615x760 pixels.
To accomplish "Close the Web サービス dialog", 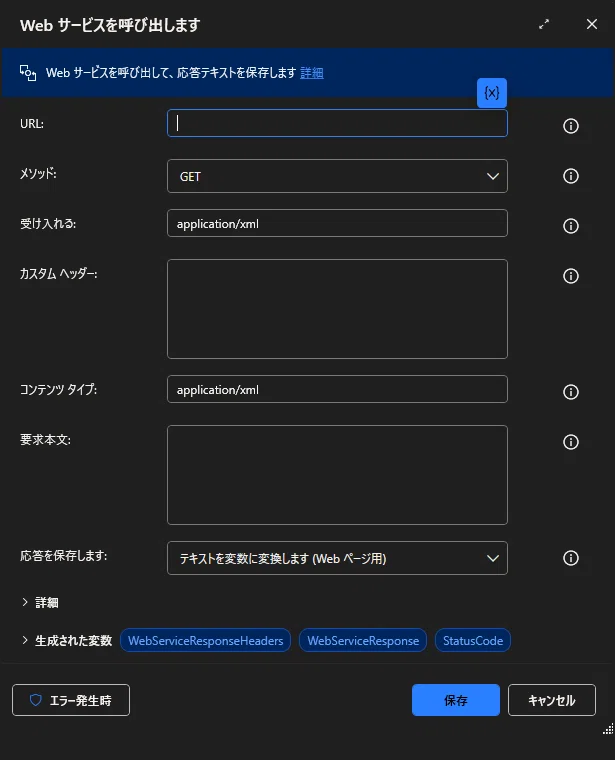I will point(592,24).
